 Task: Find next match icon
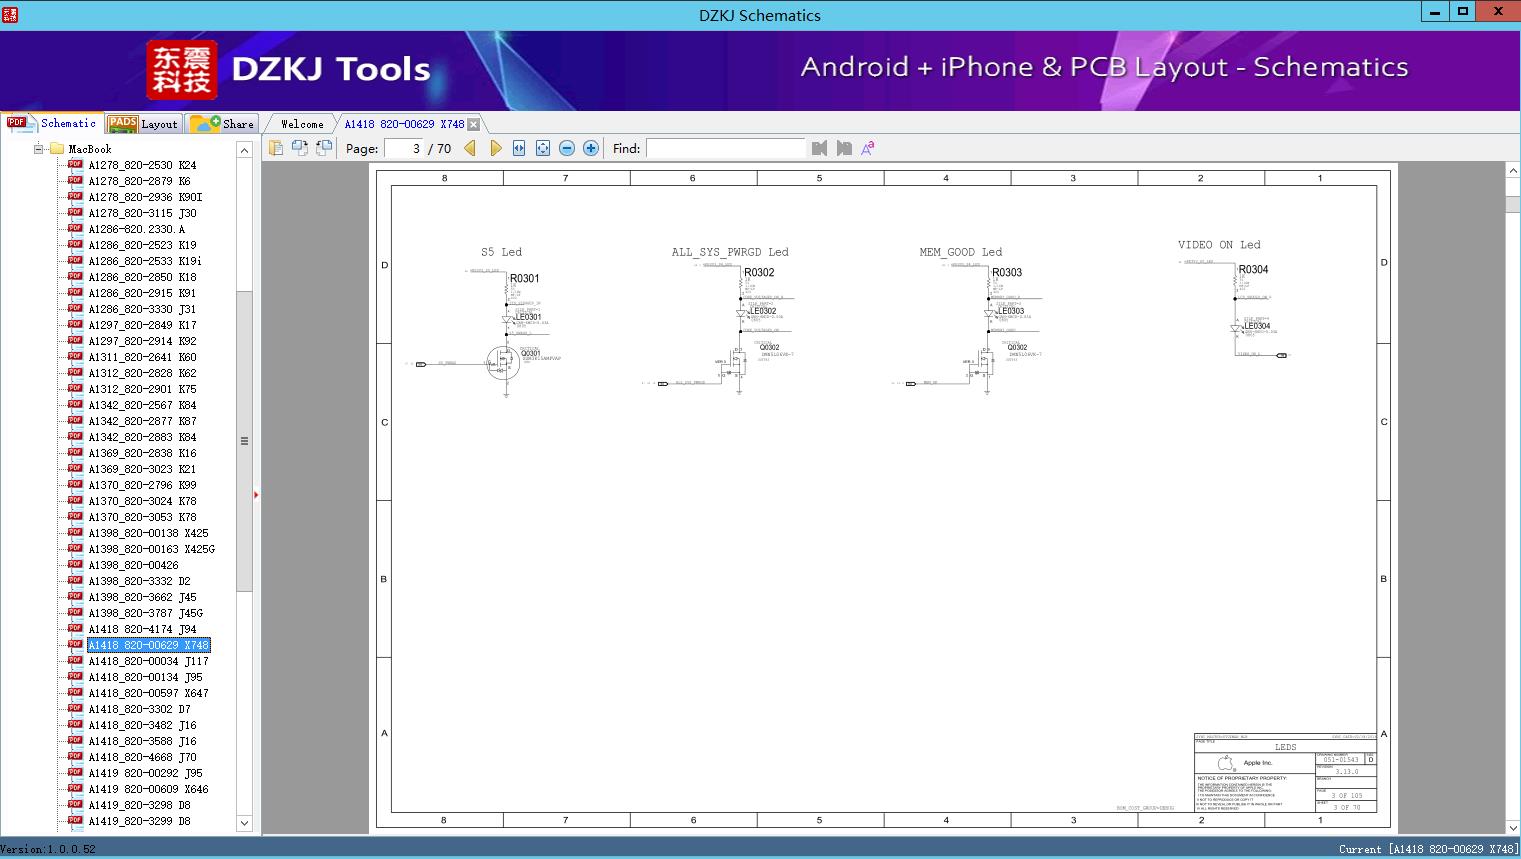tap(844, 148)
